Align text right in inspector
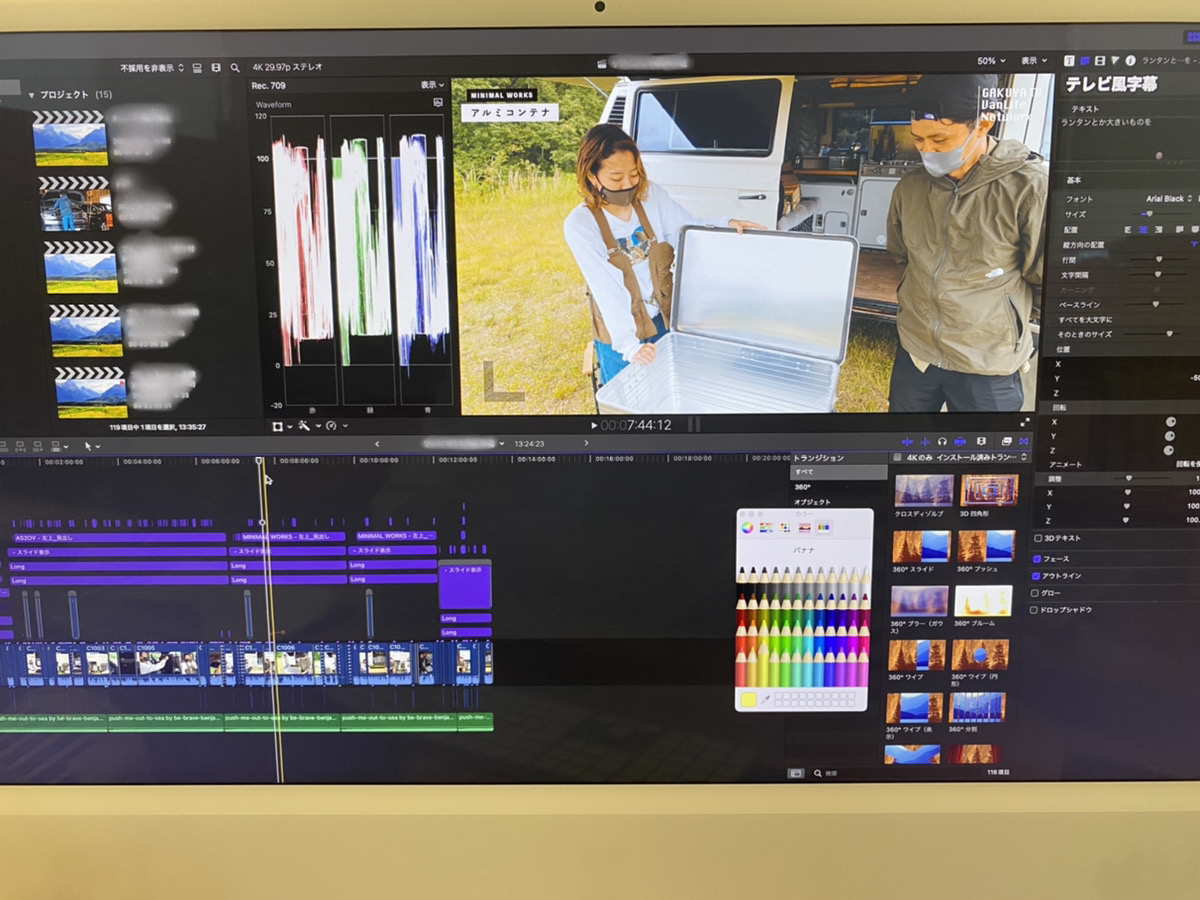The height and width of the screenshot is (900, 1200). pyautogui.click(x=1161, y=229)
